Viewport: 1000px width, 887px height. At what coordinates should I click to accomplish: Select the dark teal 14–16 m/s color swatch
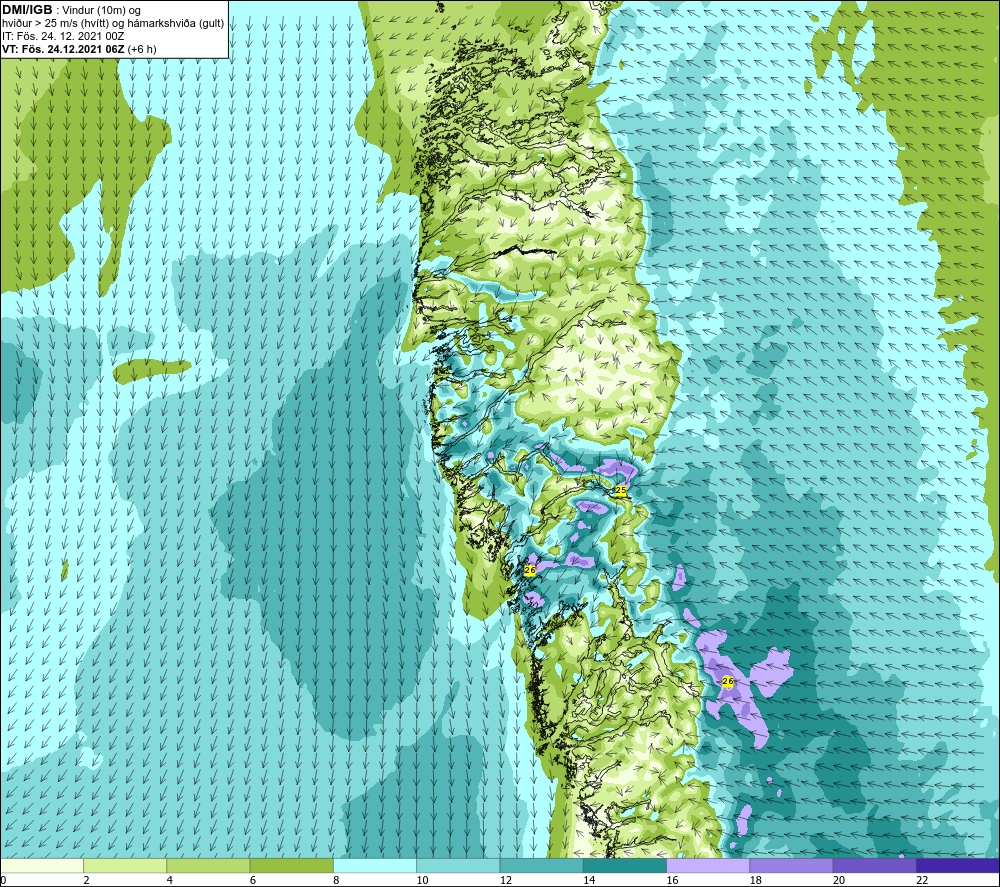pos(624,865)
